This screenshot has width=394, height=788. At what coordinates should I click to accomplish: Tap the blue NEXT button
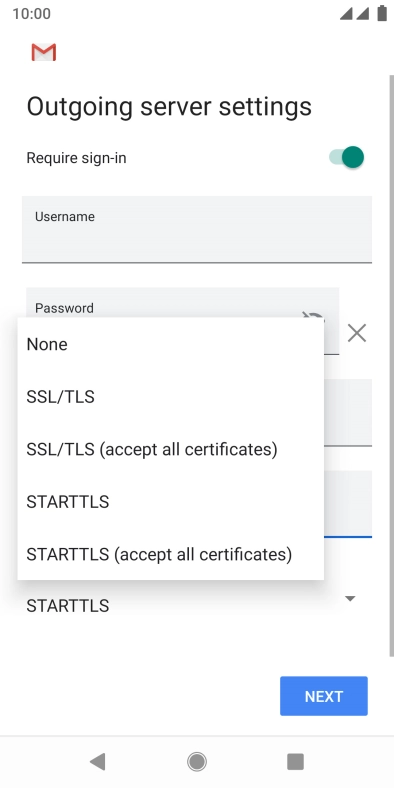(x=324, y=696)
